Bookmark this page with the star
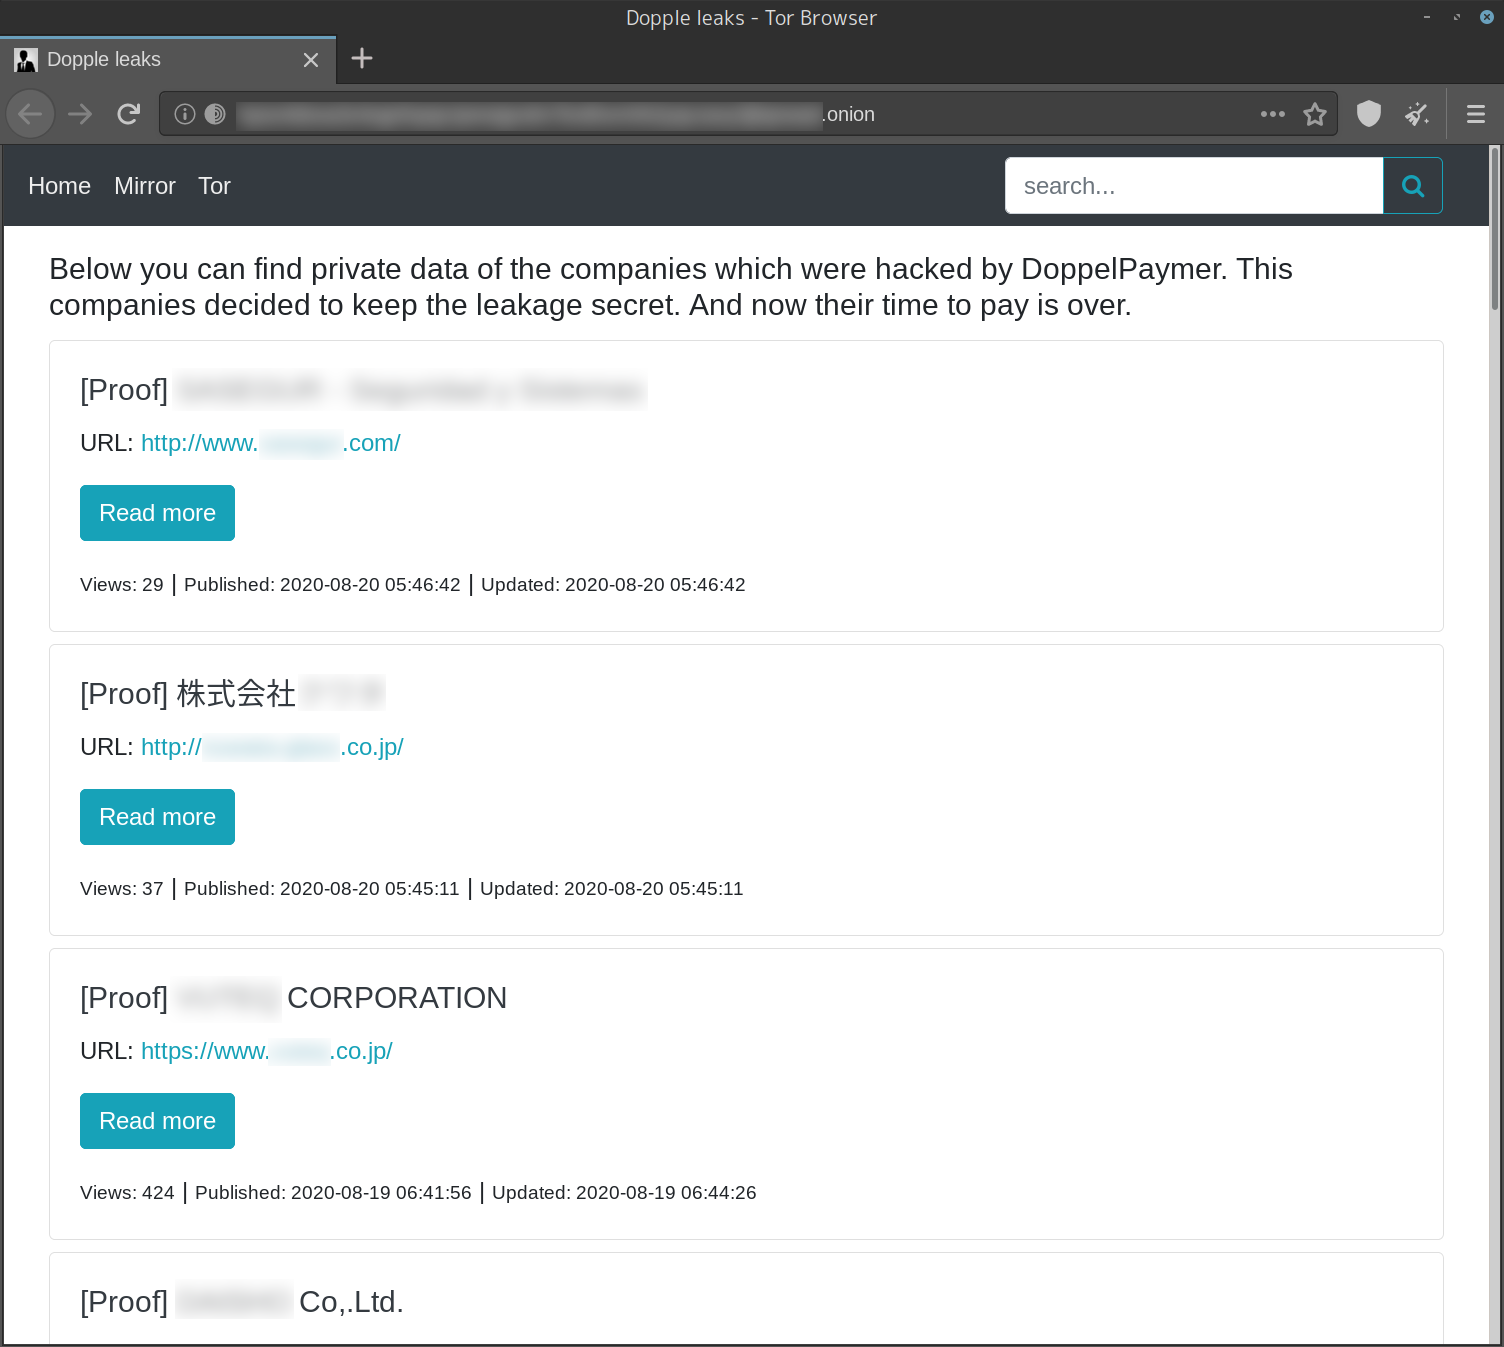Viewport: 1504px width, 1347px height. (1315, 114)
